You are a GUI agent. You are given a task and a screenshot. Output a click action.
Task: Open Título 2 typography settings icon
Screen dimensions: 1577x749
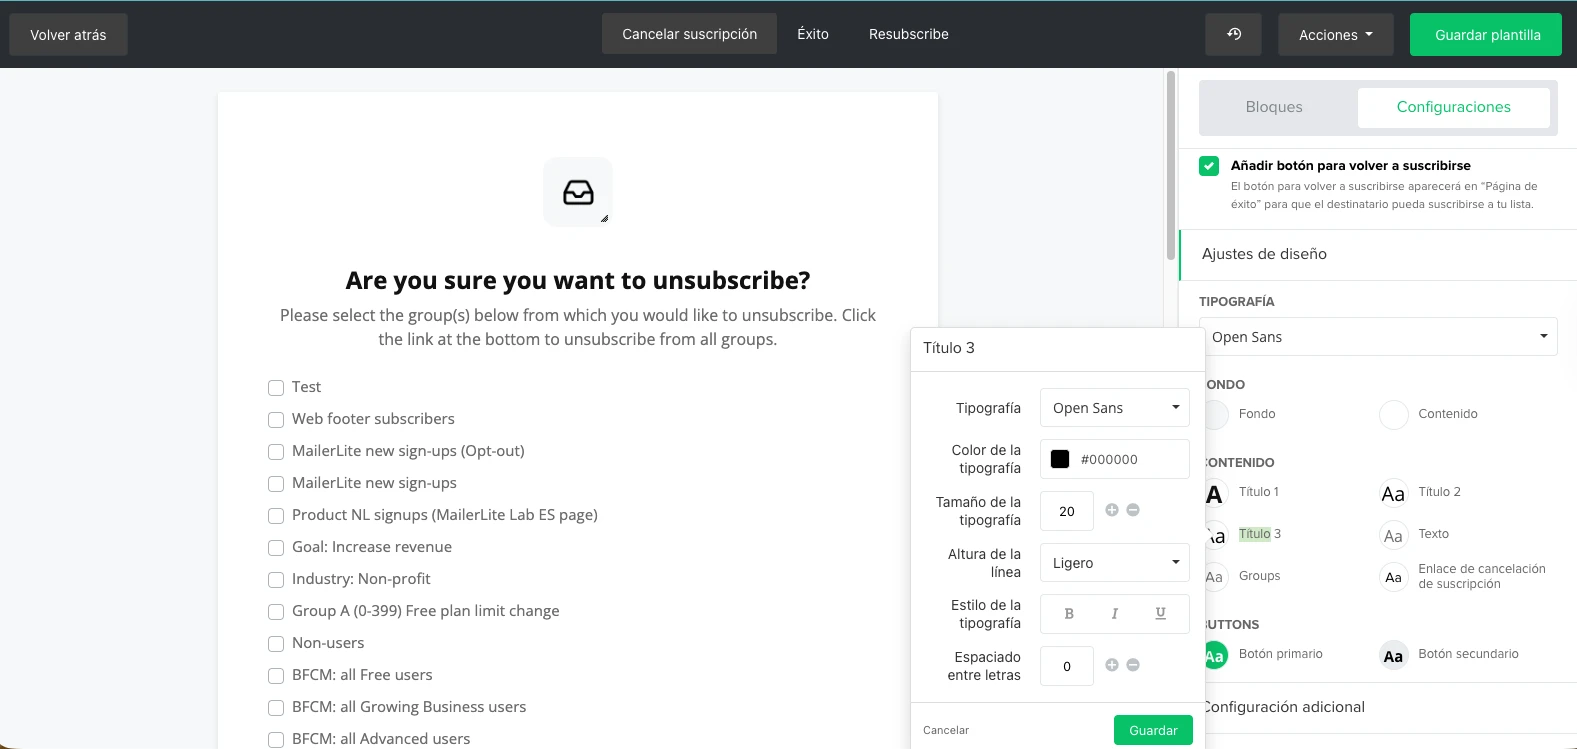point(1393,494)
